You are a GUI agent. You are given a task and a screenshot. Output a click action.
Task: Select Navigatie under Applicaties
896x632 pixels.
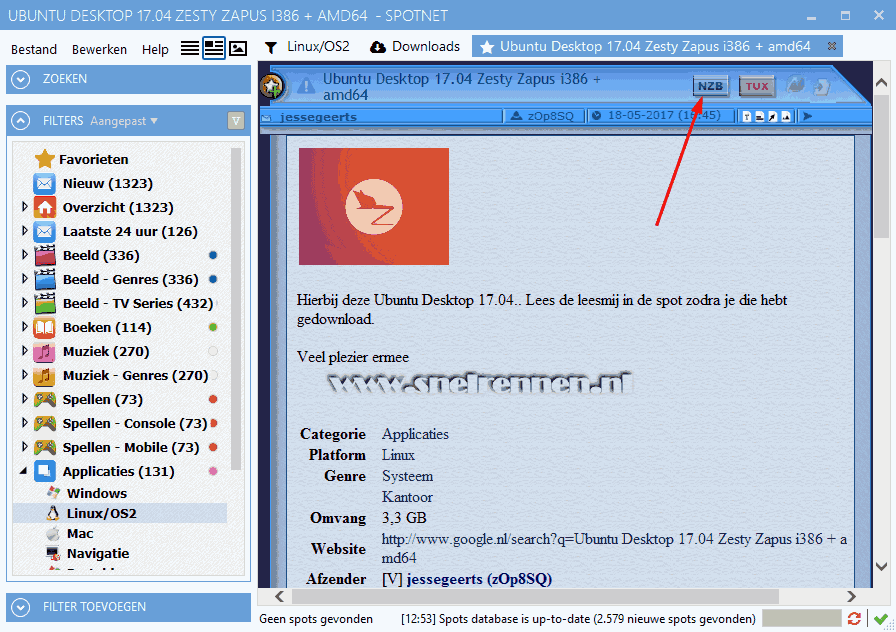pyautogui.click(x=98, y=553)
